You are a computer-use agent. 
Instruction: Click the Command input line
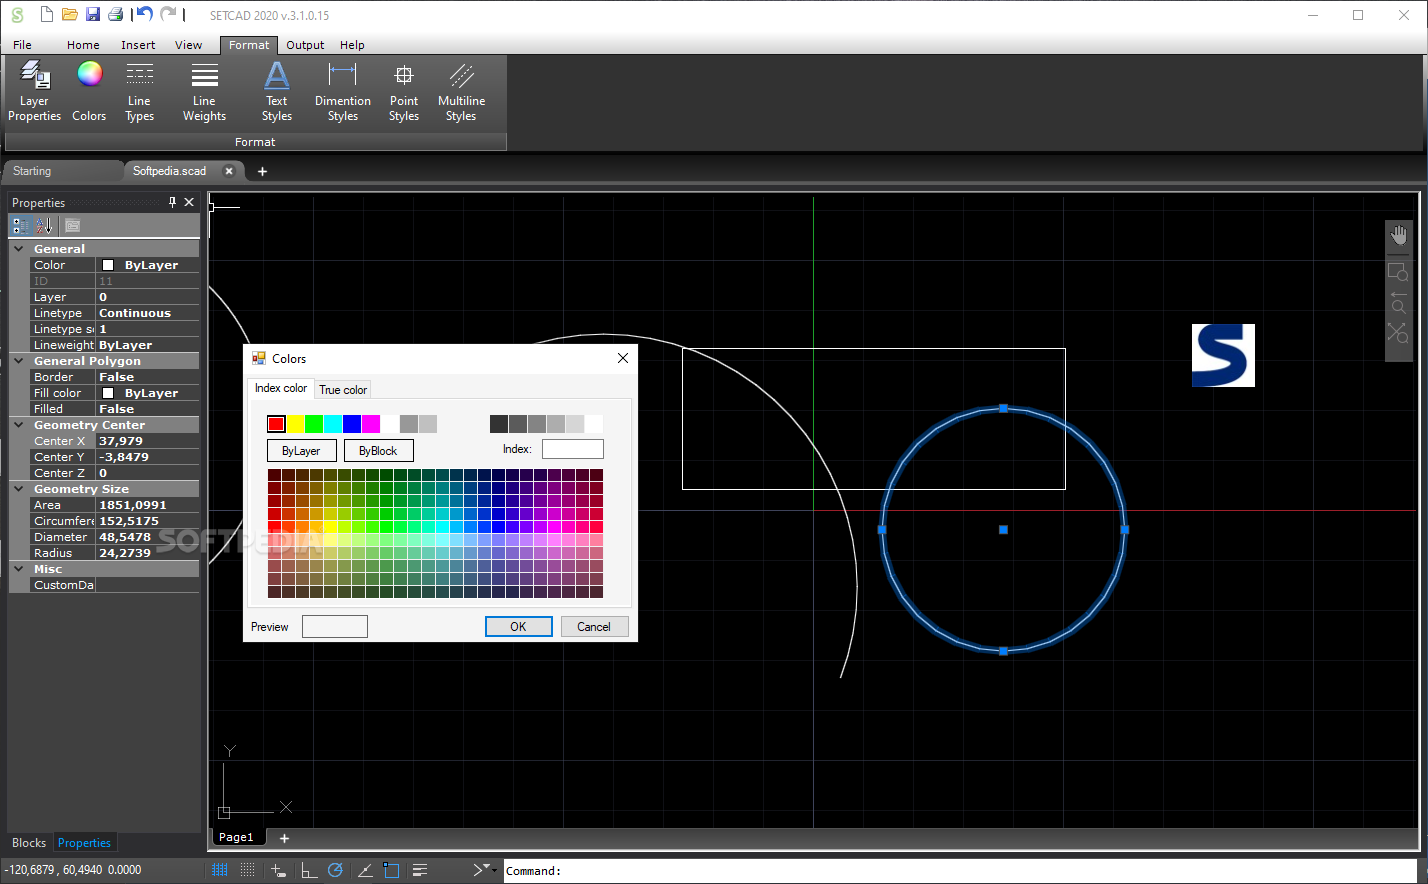[x=960, y=871]
